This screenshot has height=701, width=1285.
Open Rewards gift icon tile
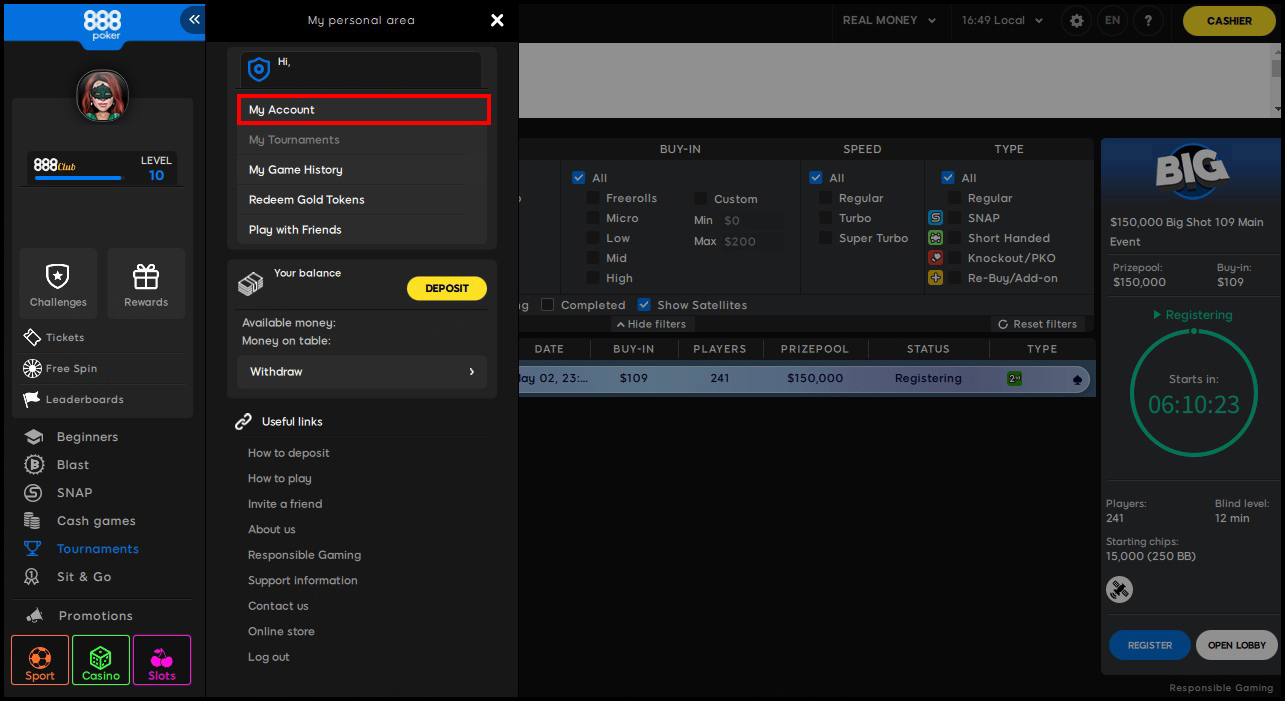(x=146, y=283)
